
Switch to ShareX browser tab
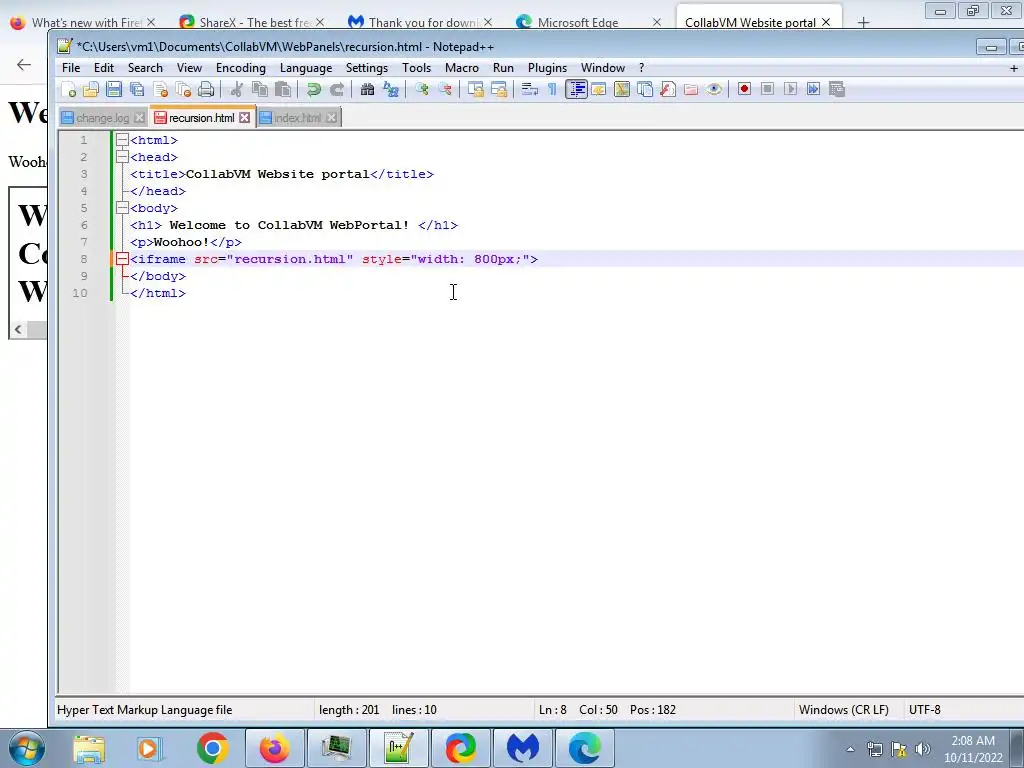coord(251,22)
